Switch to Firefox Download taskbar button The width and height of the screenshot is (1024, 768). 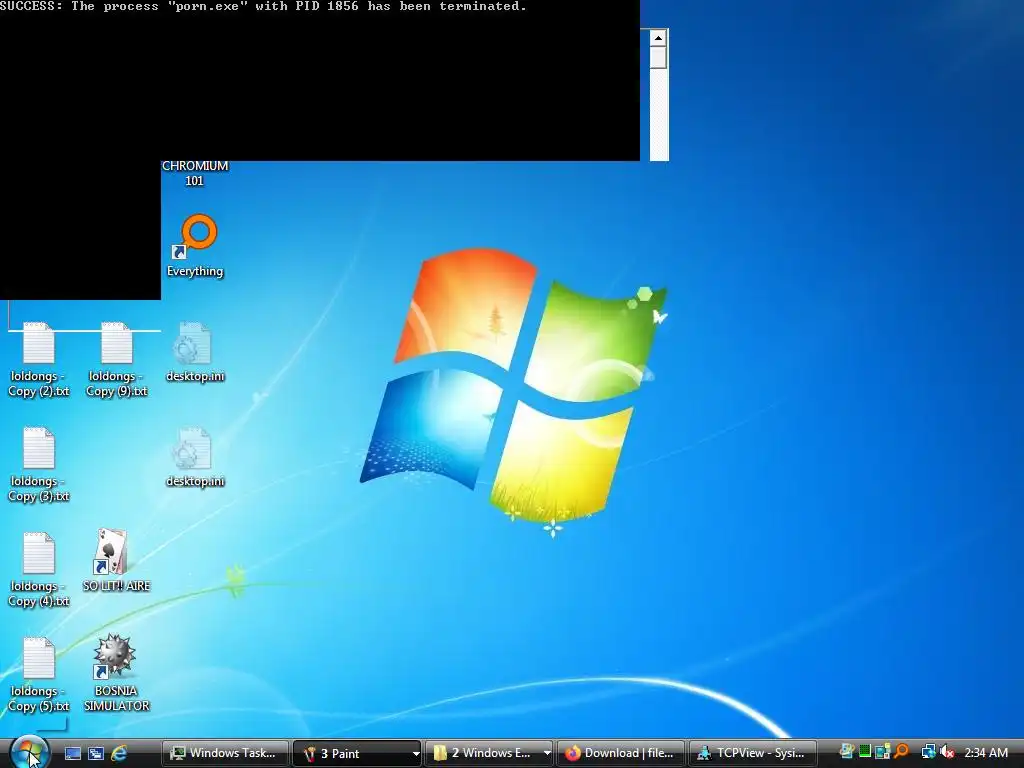tap(620, 753)
